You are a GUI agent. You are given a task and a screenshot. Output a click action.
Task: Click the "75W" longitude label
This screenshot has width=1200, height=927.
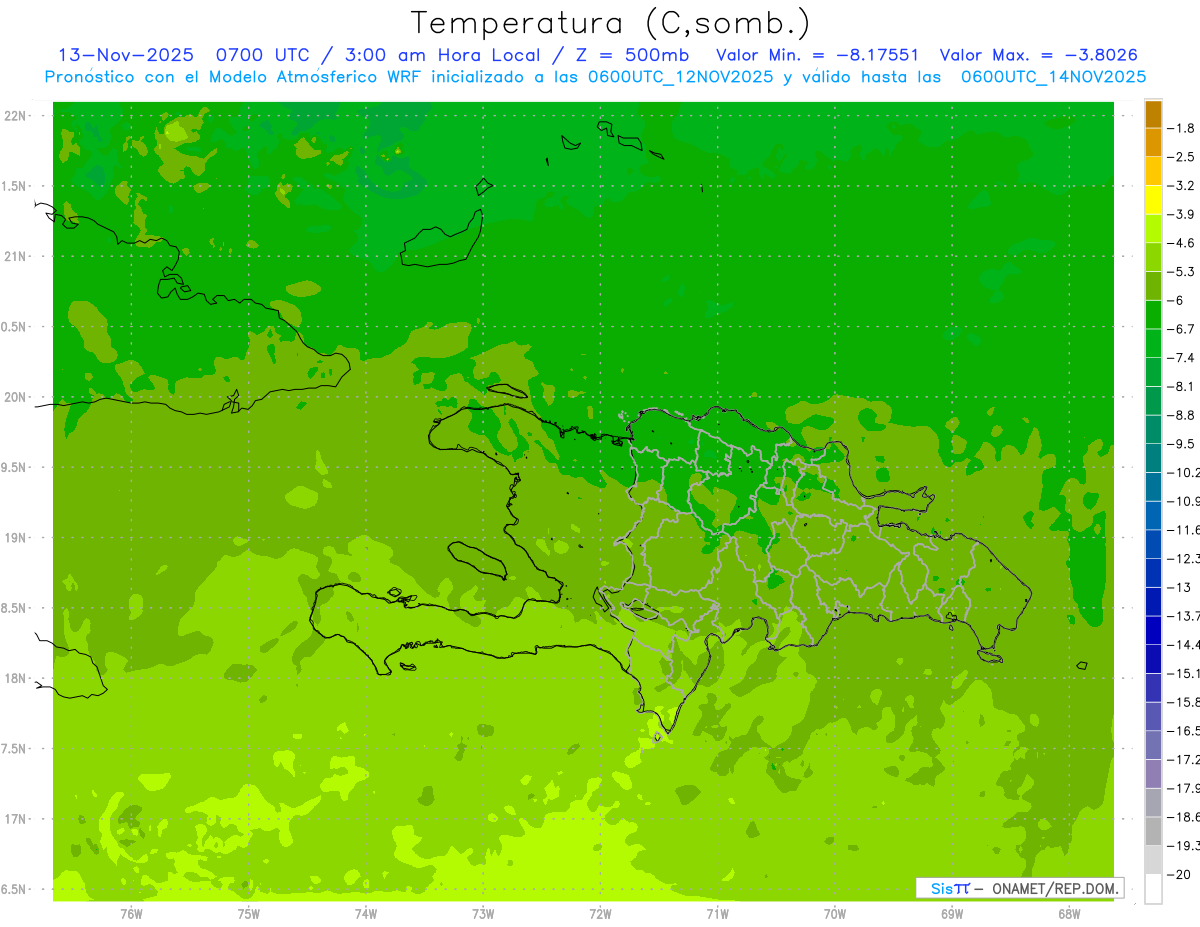point(249,914)
